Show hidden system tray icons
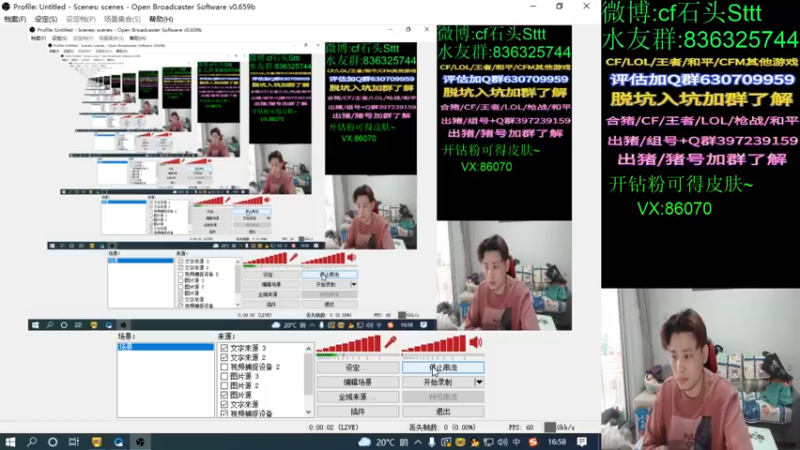The width and height of the screenshot is (800, 450). [x=418, y=442]
